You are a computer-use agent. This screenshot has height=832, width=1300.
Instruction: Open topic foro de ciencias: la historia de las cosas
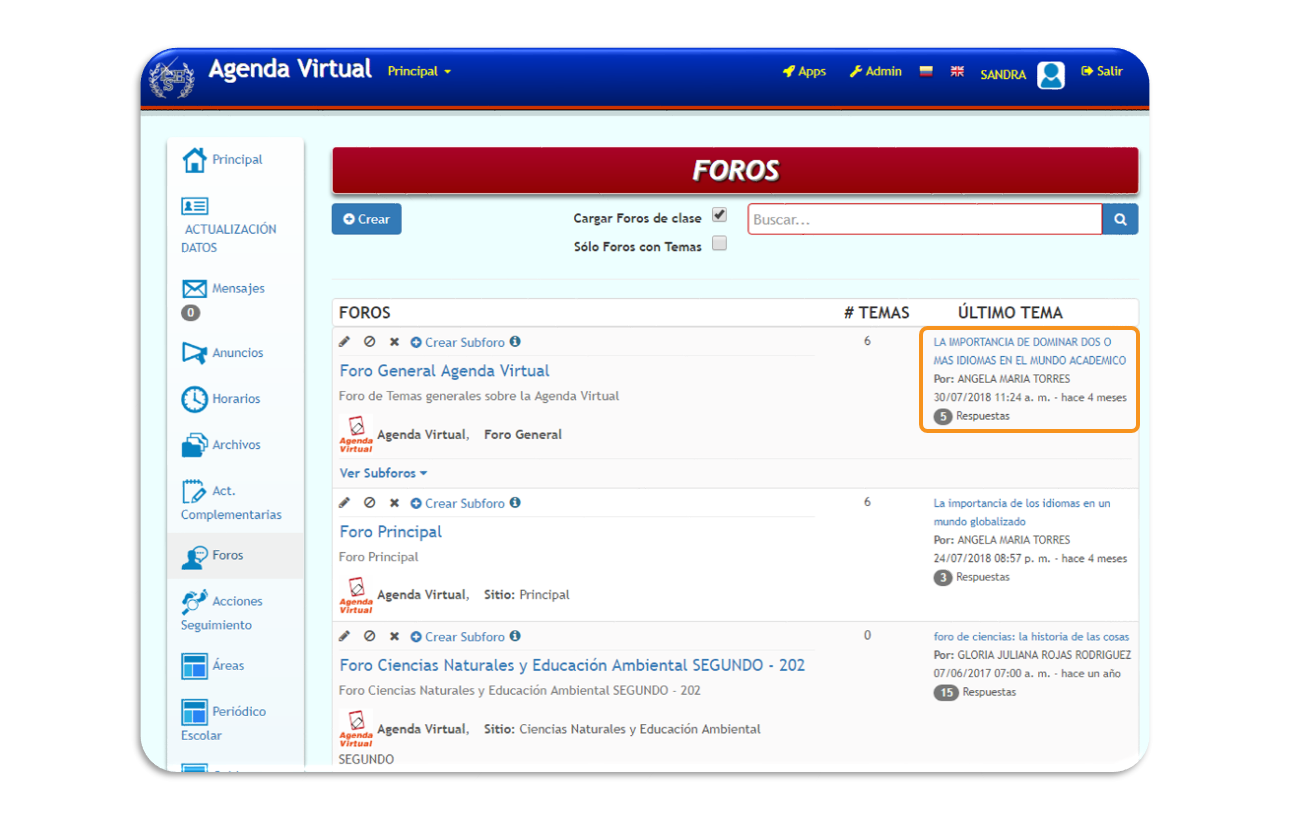click(x=1031, y=636)
